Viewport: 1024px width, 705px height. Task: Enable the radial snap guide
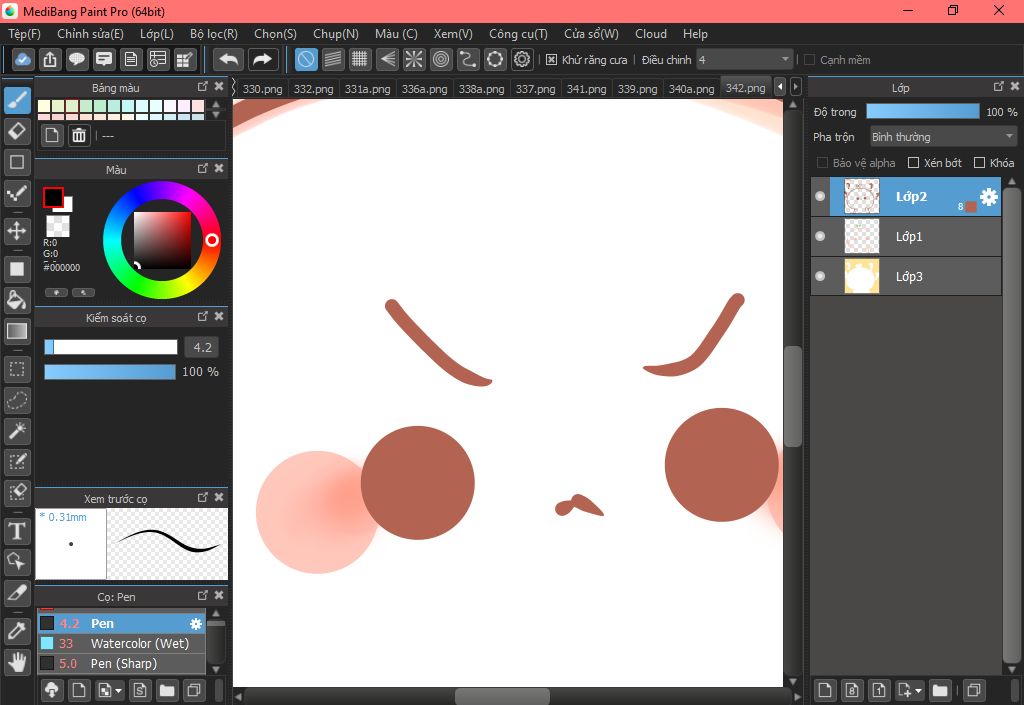pyautogui.click(x=414, y=59)
